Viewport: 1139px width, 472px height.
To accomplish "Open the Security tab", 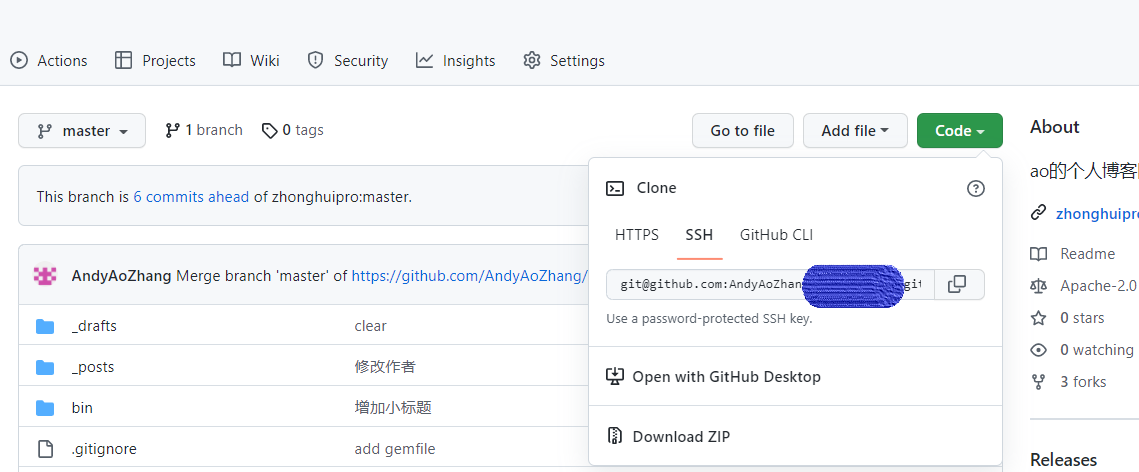I will [347, 60].
